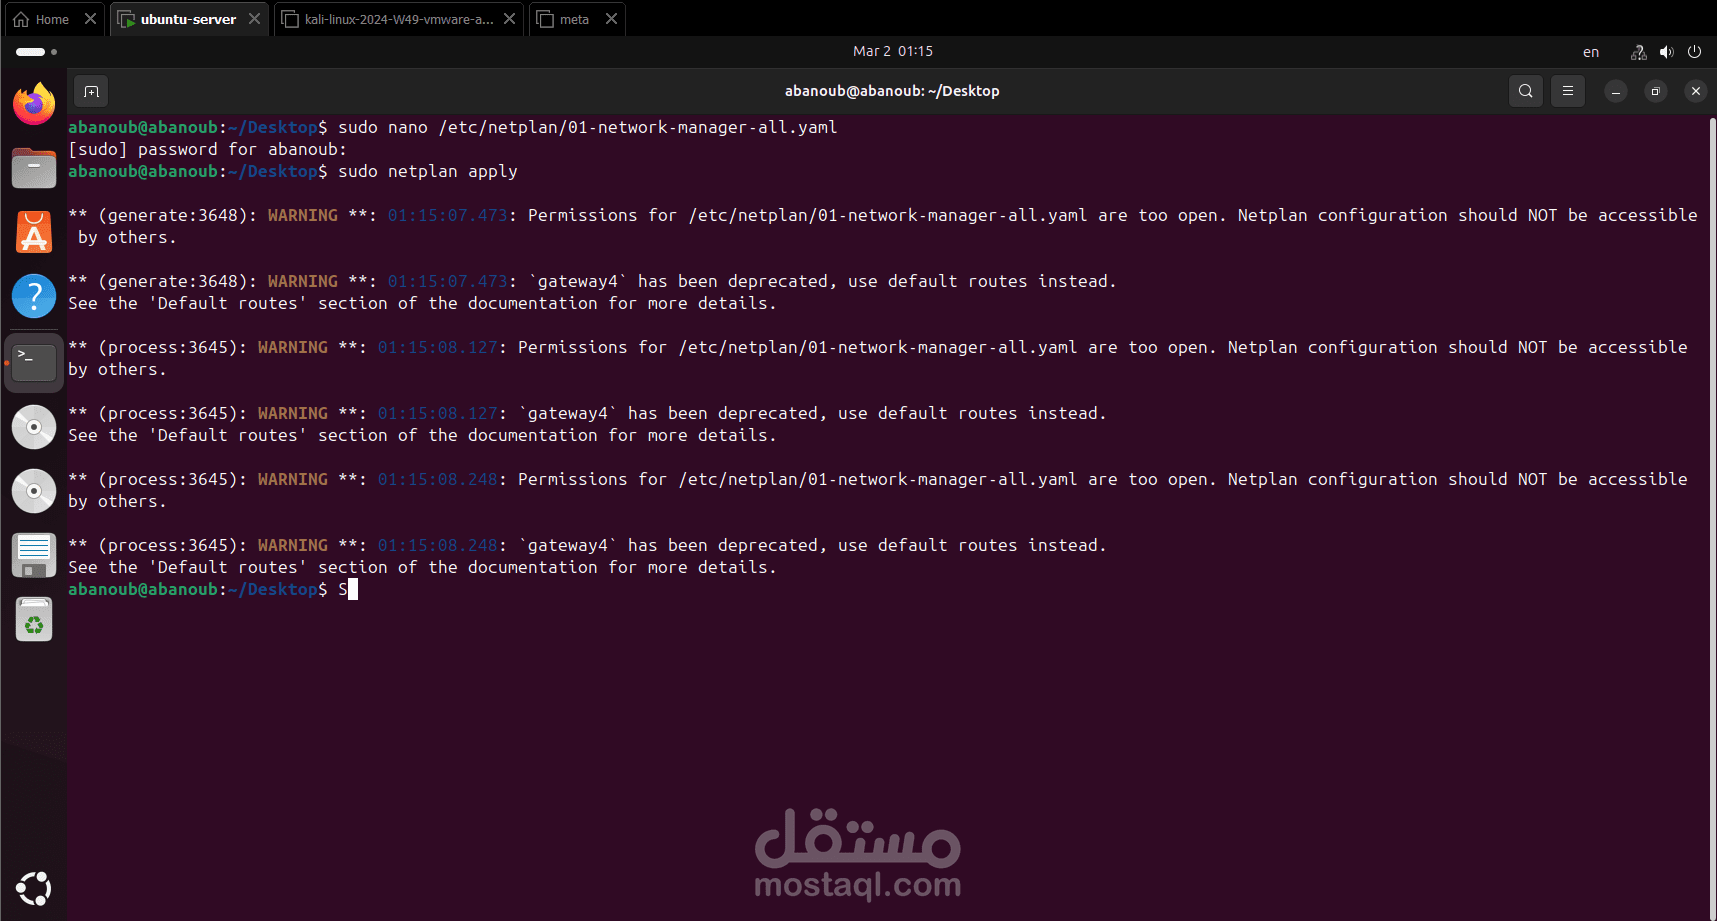
Task: Click the 'sudo netplan apply' command text
Action: [x=428, y=171]
